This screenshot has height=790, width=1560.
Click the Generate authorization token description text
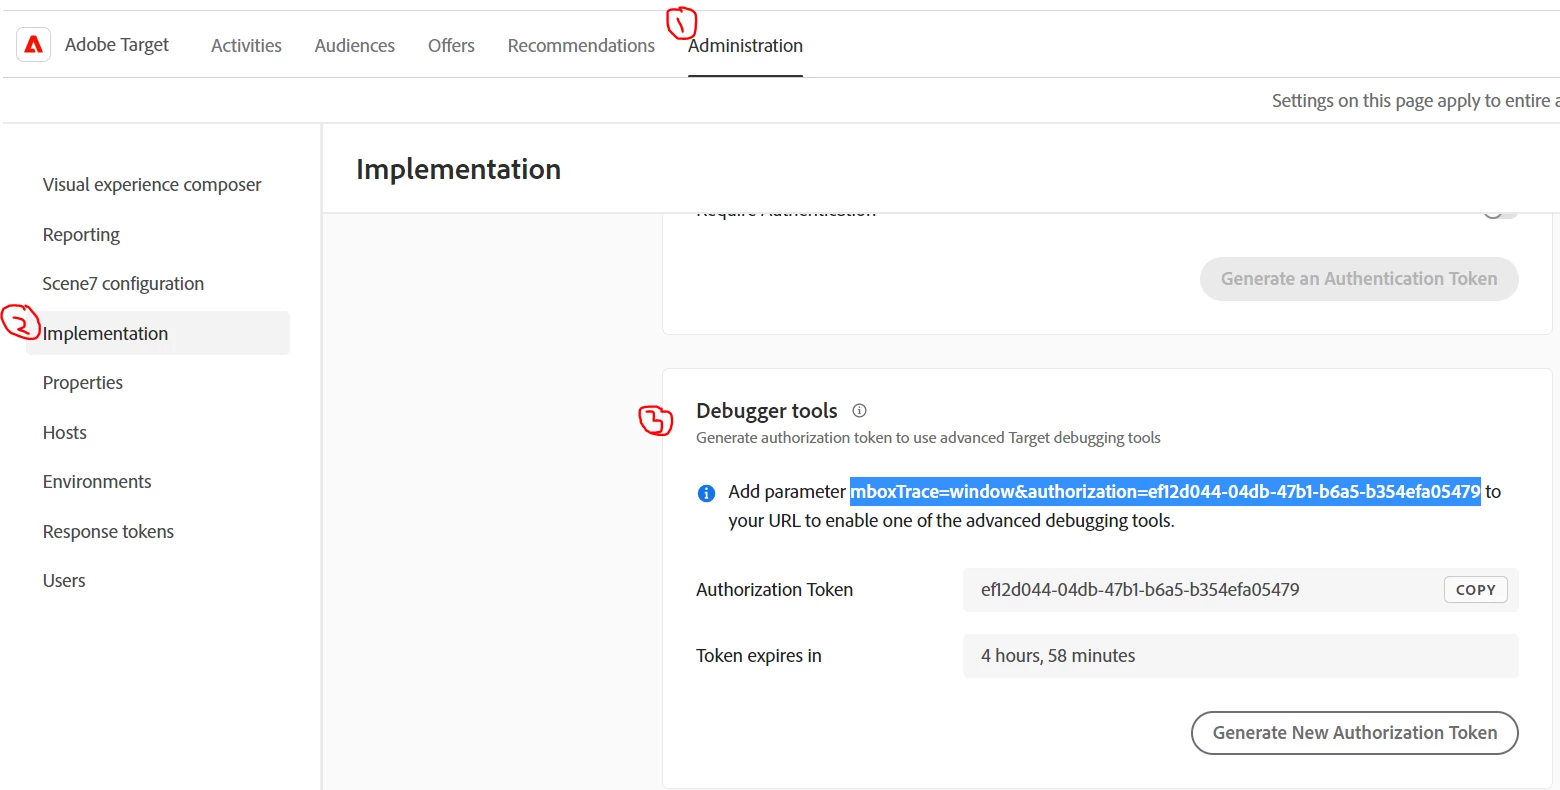[928, 438]
